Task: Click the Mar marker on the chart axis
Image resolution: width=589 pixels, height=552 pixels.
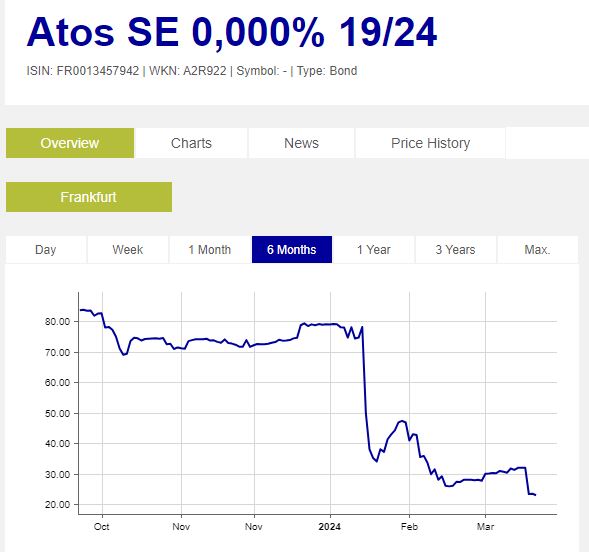Action: pos(485,527)
